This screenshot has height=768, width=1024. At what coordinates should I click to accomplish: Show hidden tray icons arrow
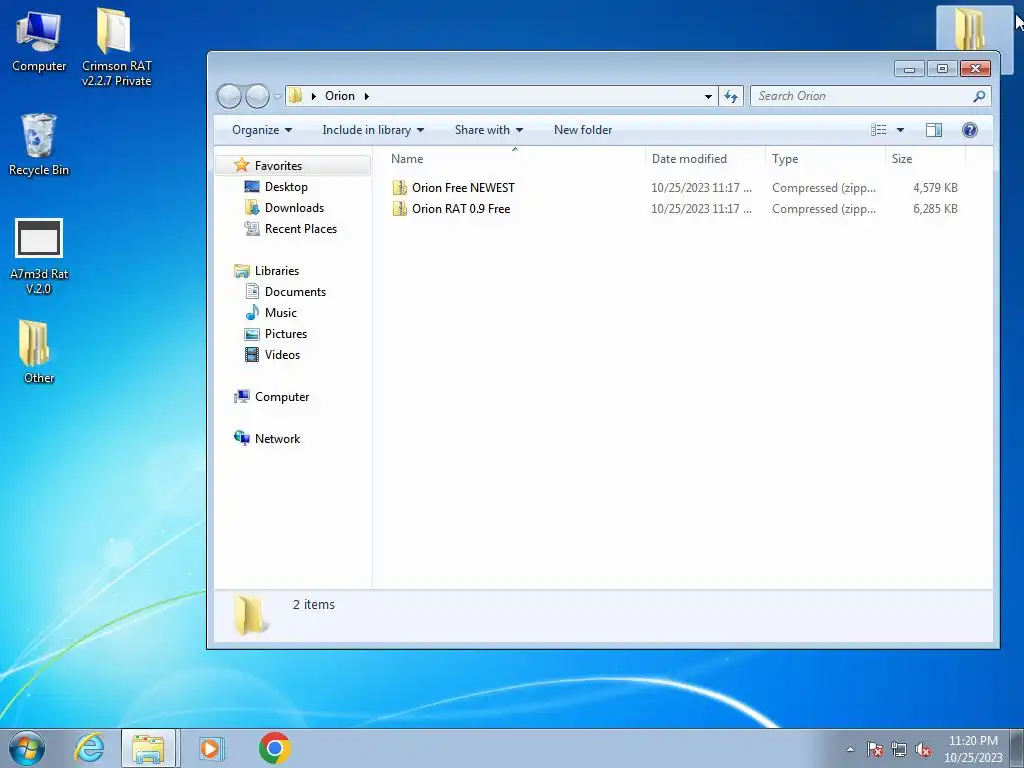point(850,749)
